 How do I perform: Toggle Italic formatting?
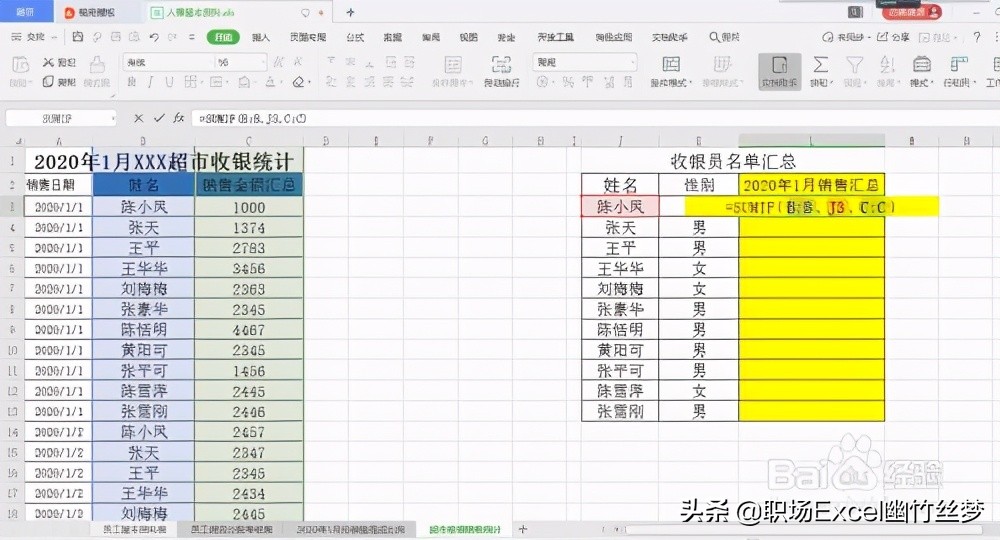tap(151, 82)
